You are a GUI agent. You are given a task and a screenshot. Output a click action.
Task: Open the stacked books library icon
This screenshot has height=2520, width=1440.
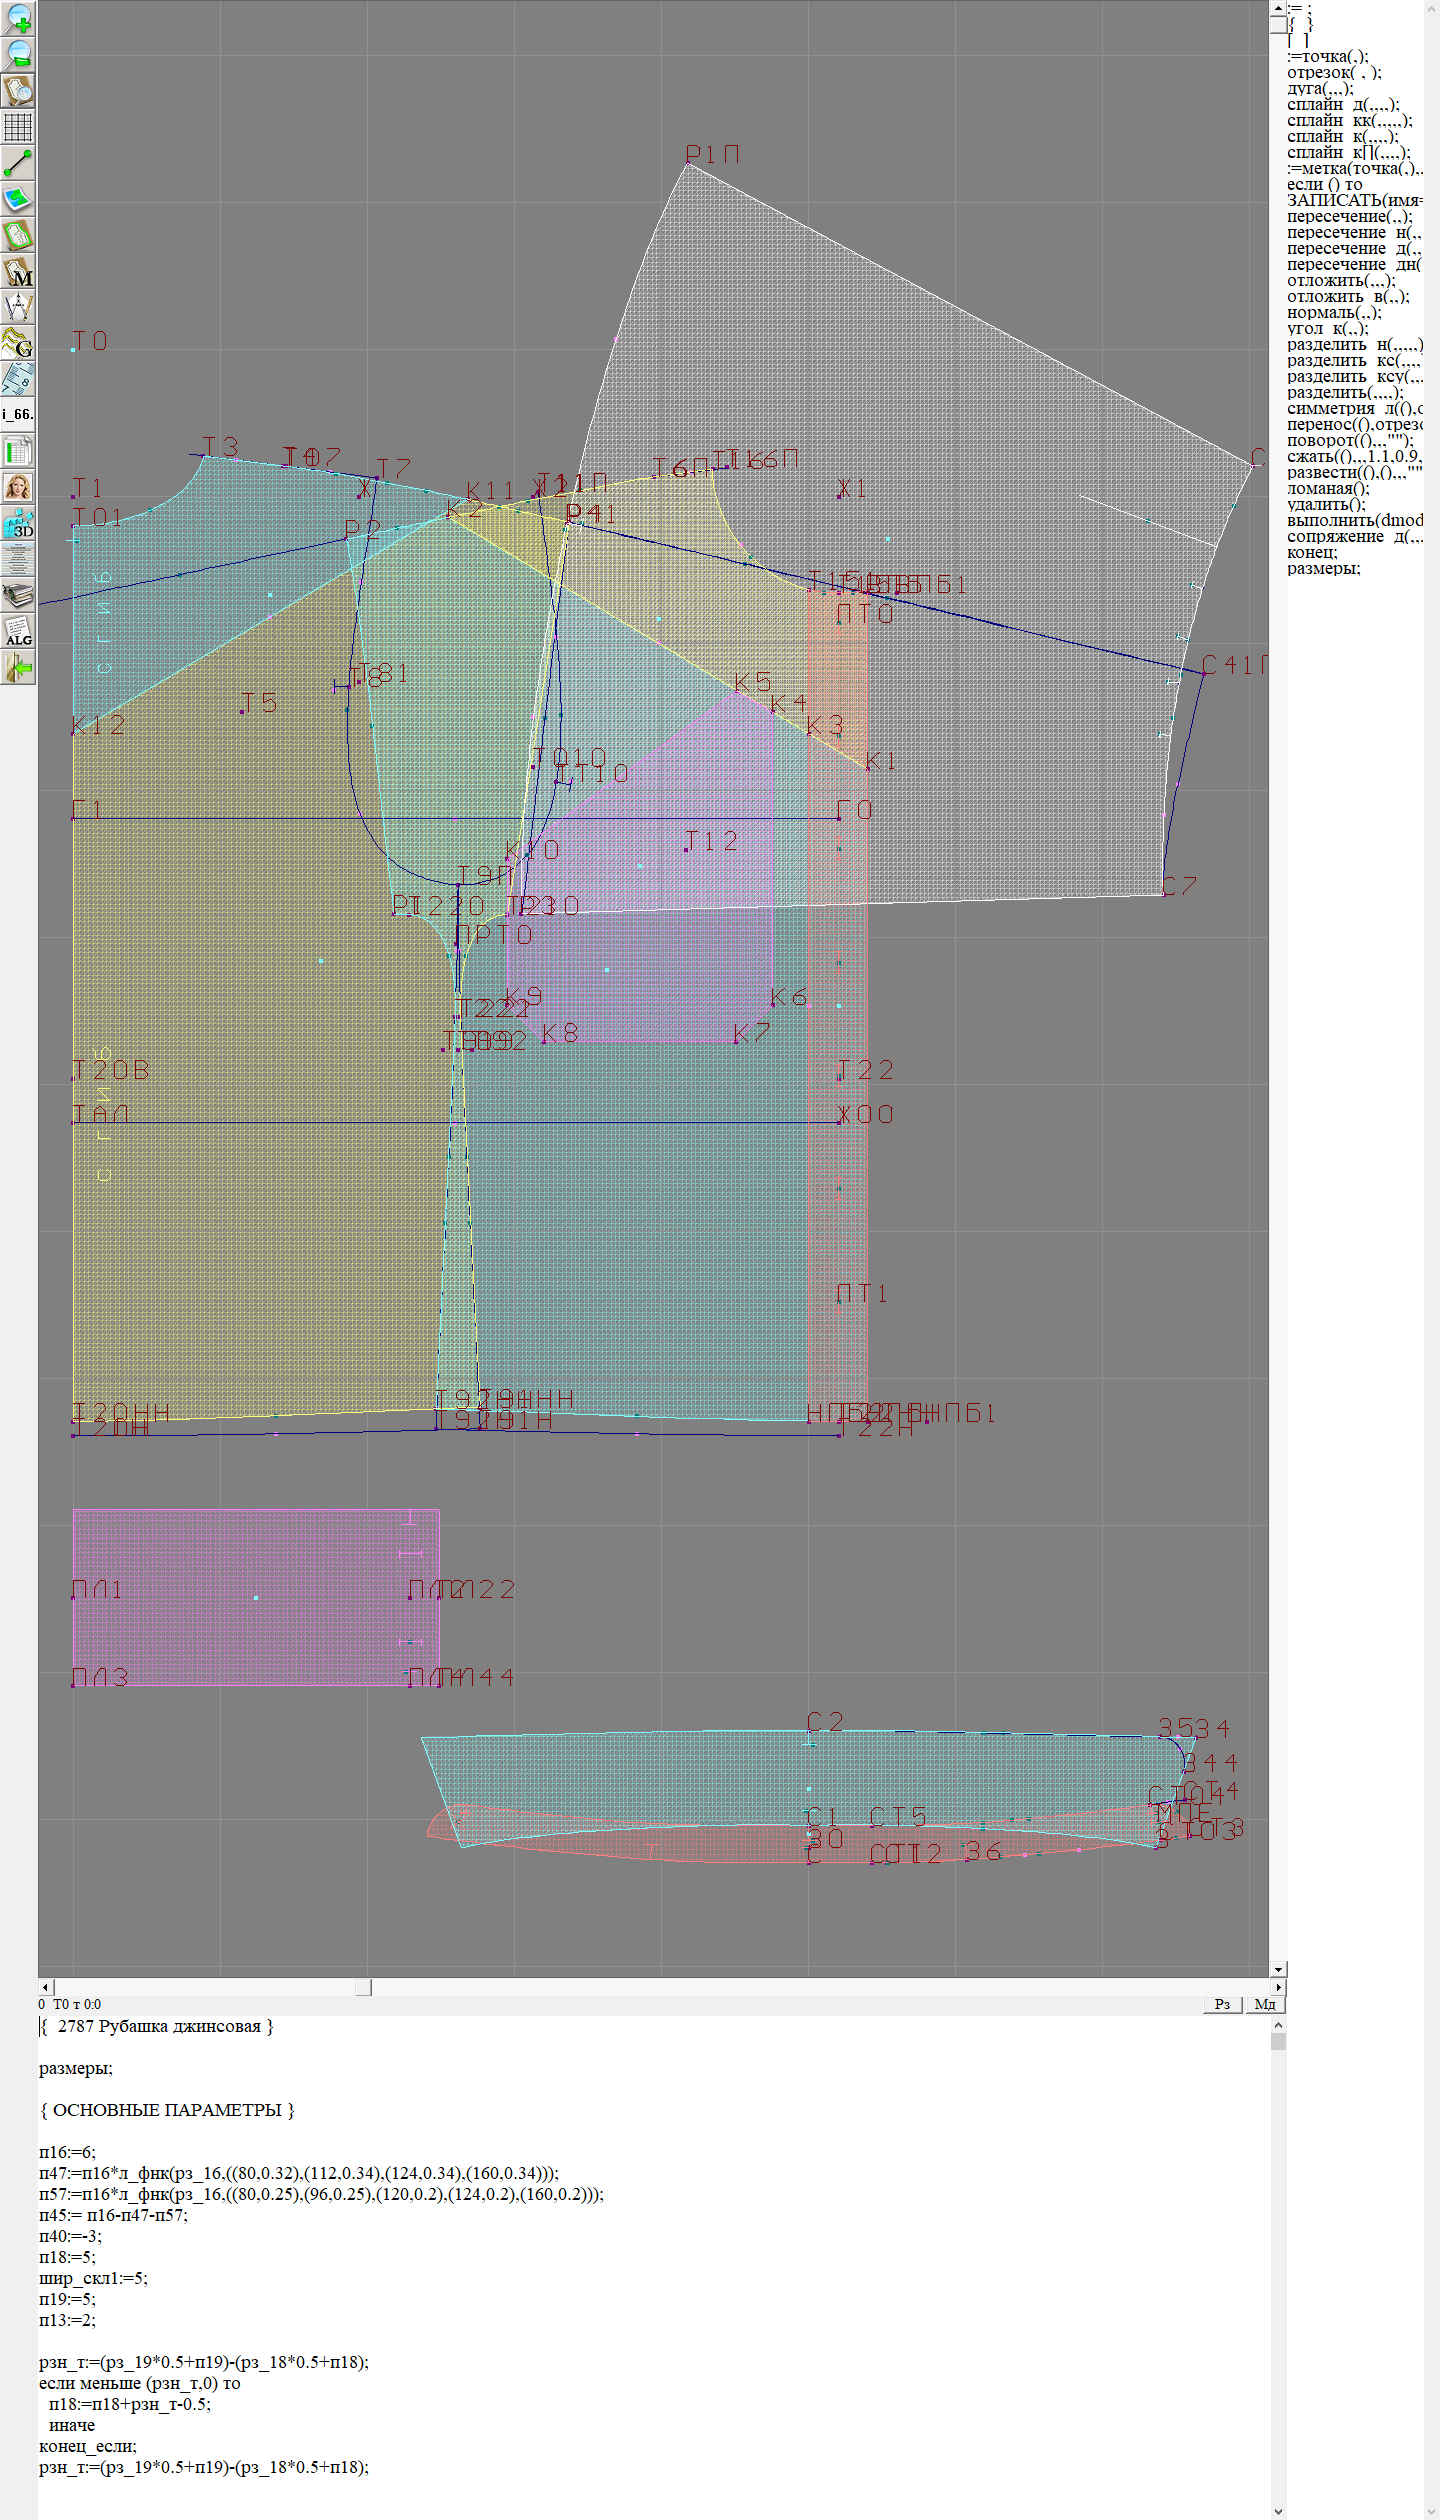18,596
